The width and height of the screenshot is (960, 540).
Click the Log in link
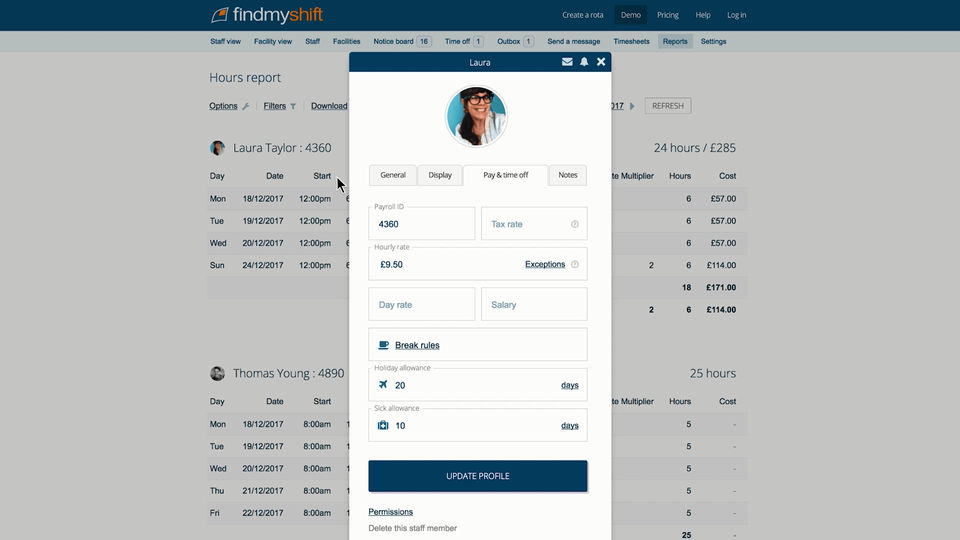click(737, 15)
